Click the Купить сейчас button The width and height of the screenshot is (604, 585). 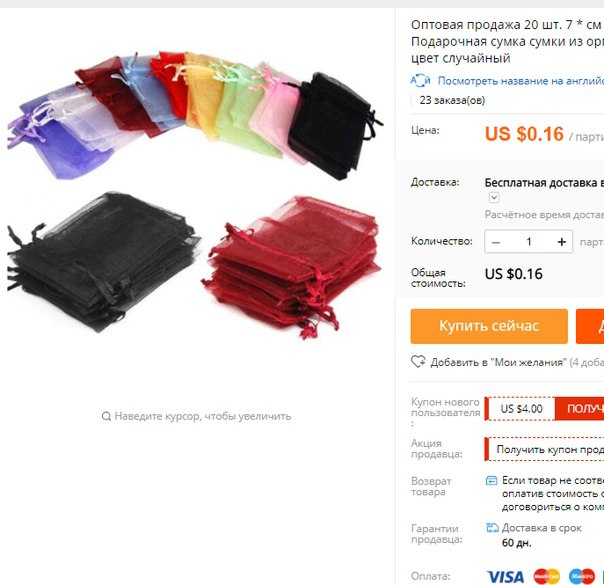[489, 326]
